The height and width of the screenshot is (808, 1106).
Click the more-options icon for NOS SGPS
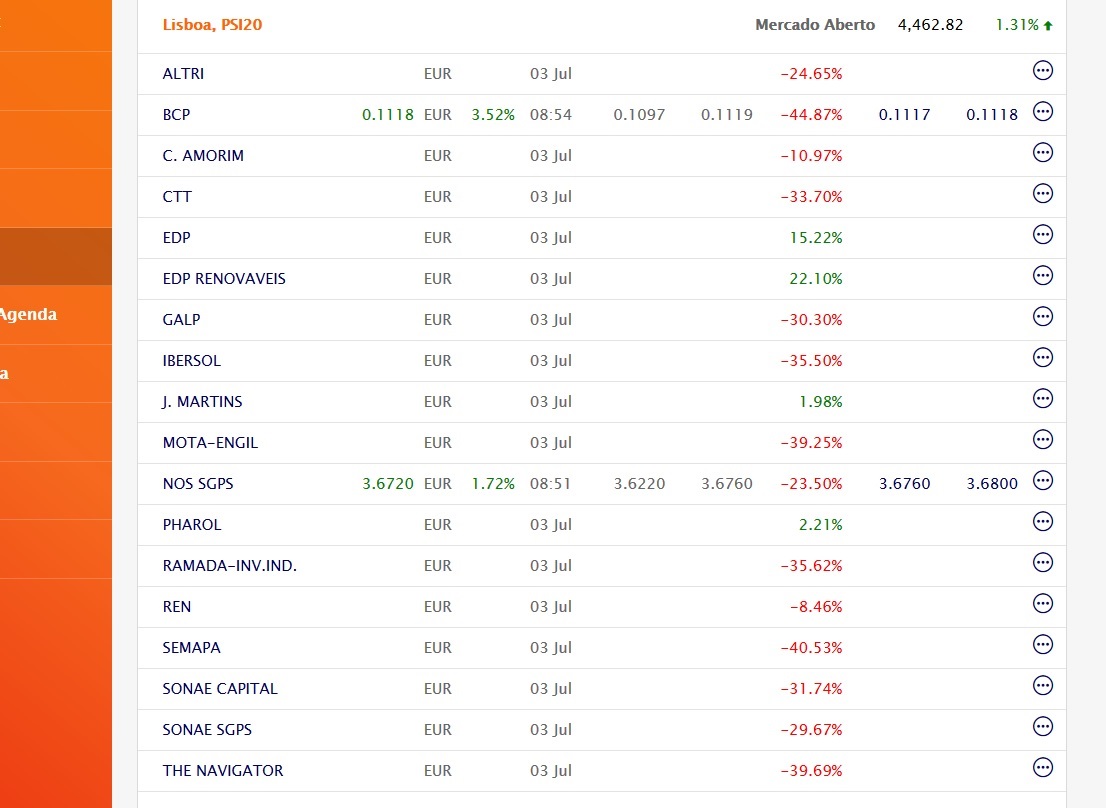(1043, 480)
